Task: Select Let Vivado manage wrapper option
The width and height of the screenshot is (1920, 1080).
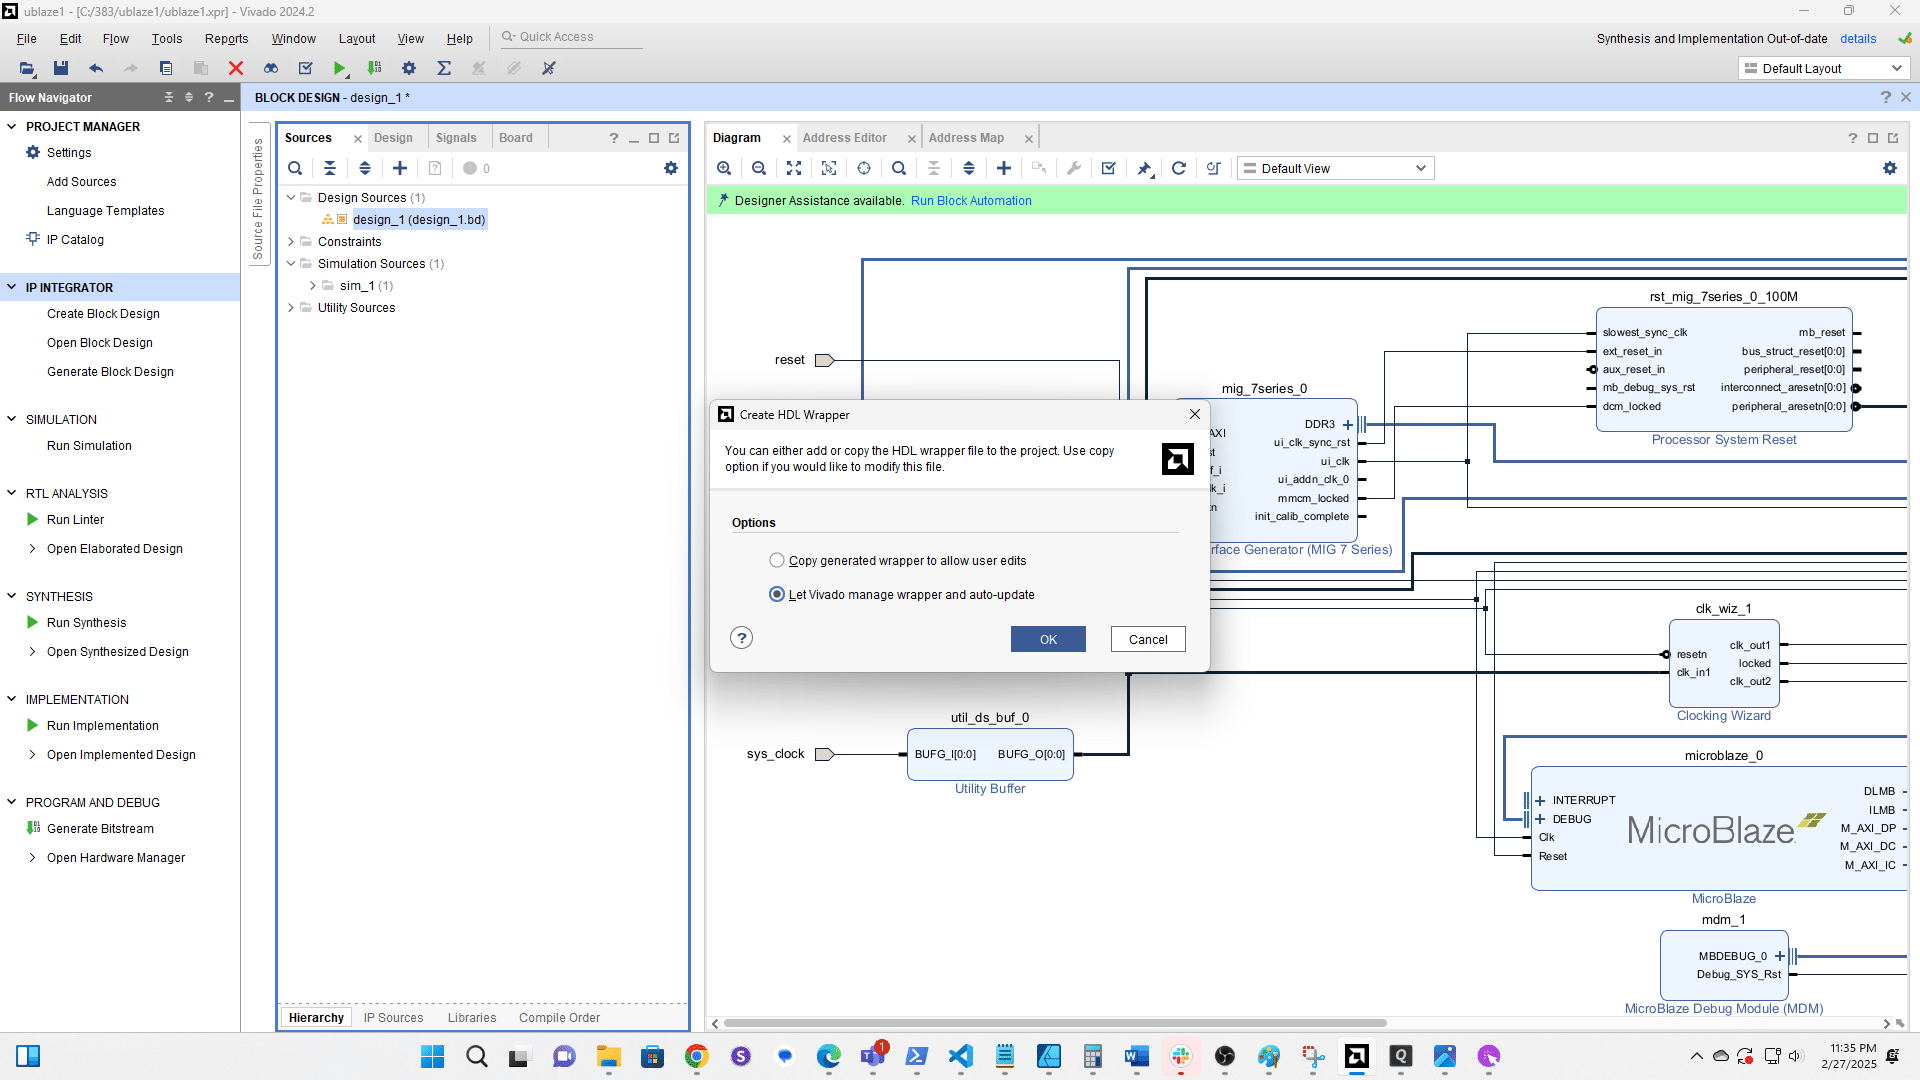Action: [x=777, y=594]
